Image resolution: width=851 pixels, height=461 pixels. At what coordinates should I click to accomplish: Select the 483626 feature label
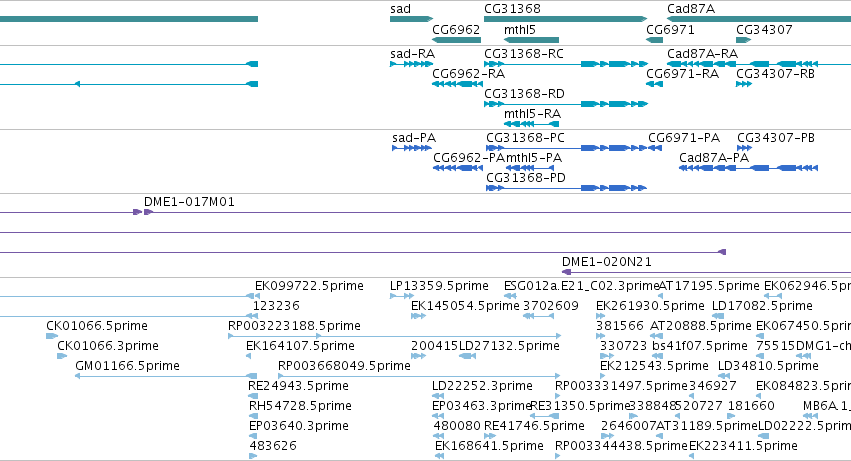point(273,446)
